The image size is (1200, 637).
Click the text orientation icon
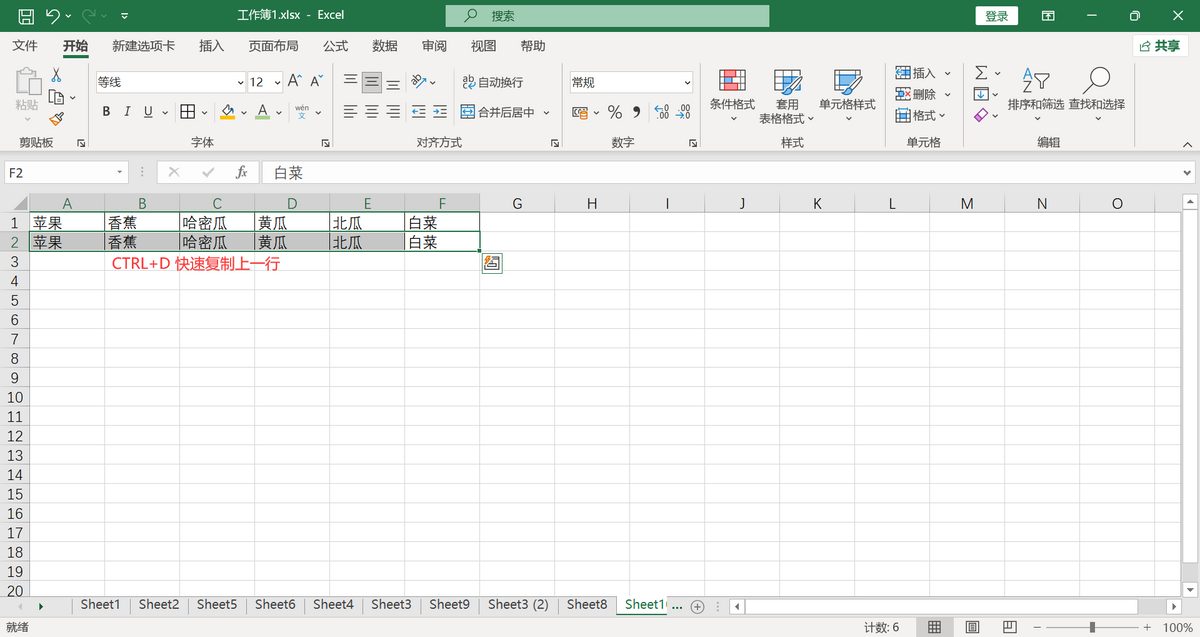pyautogui.click(x=419, y=82)
